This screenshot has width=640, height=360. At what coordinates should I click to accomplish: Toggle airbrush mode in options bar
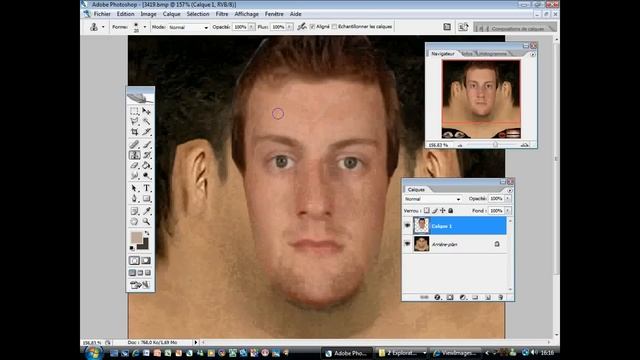[x=302, y=27]
